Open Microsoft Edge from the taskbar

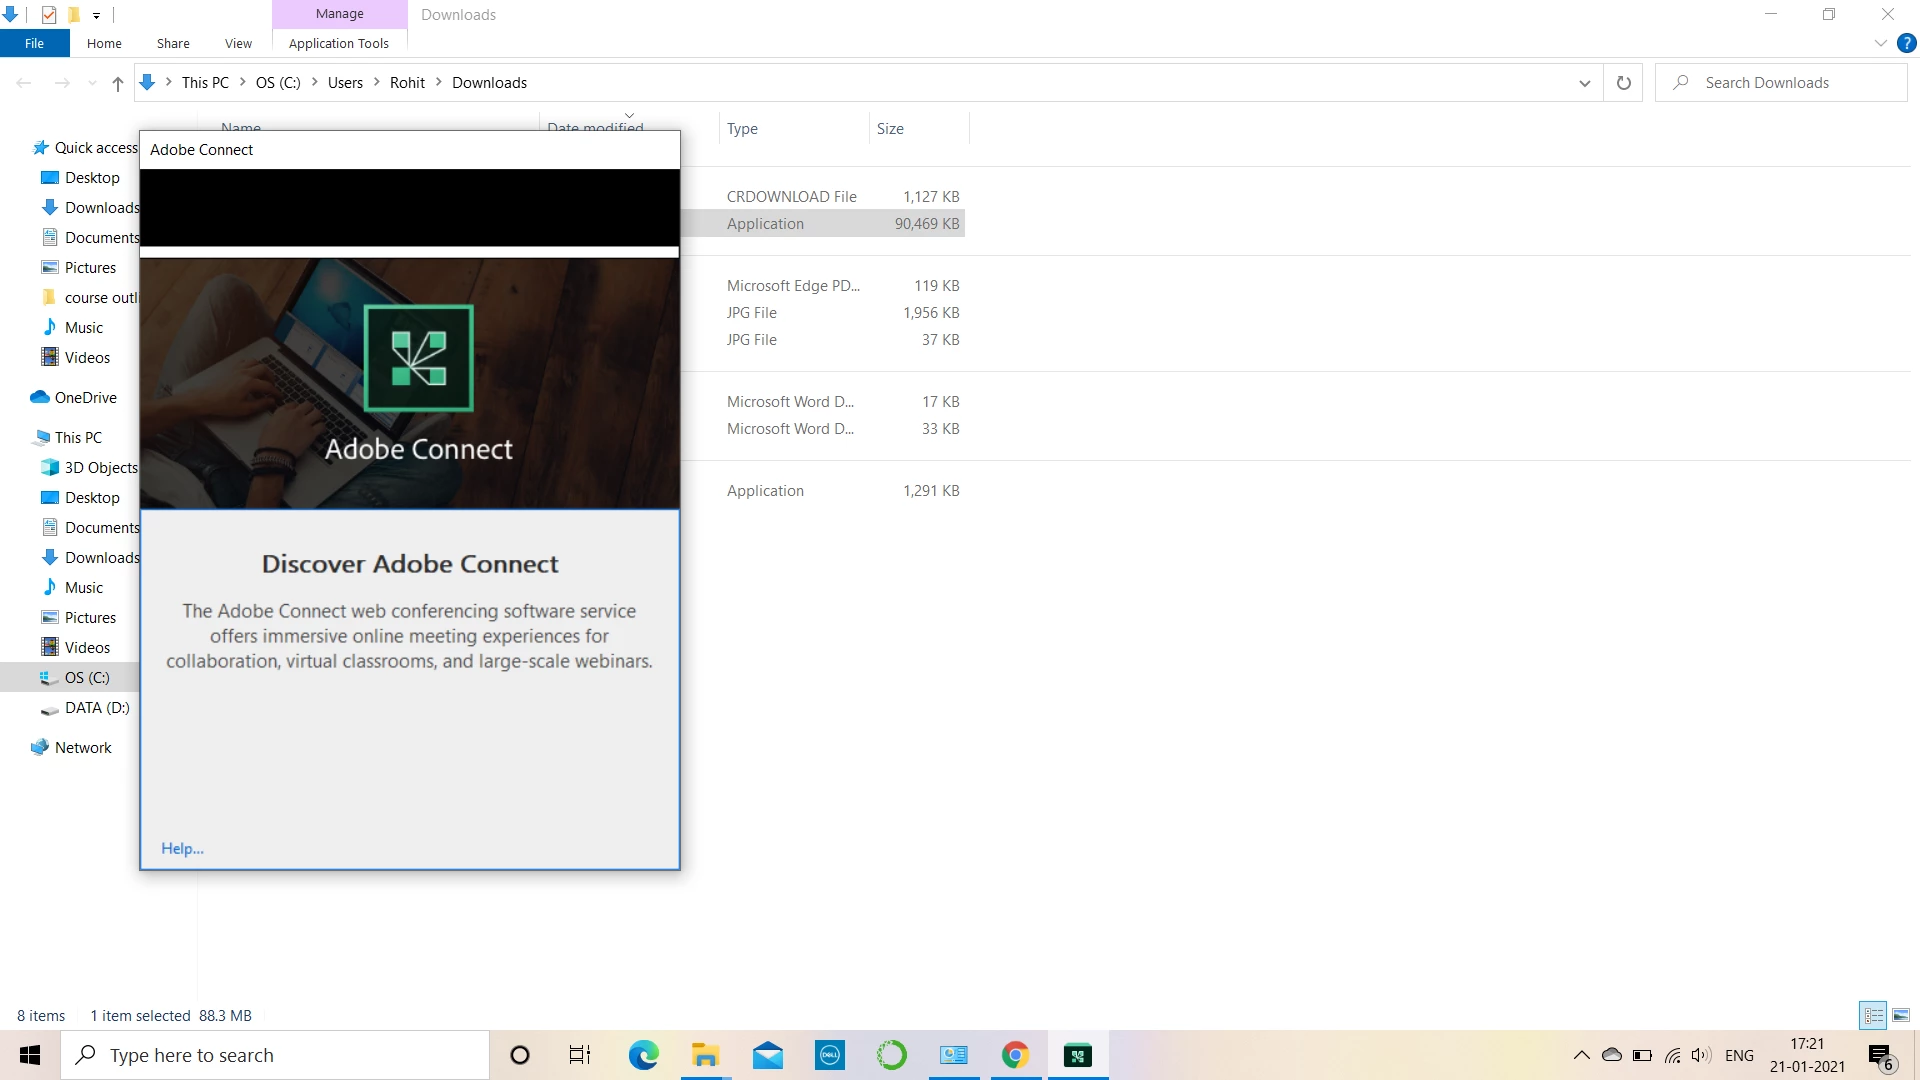tap(643, 1055)
